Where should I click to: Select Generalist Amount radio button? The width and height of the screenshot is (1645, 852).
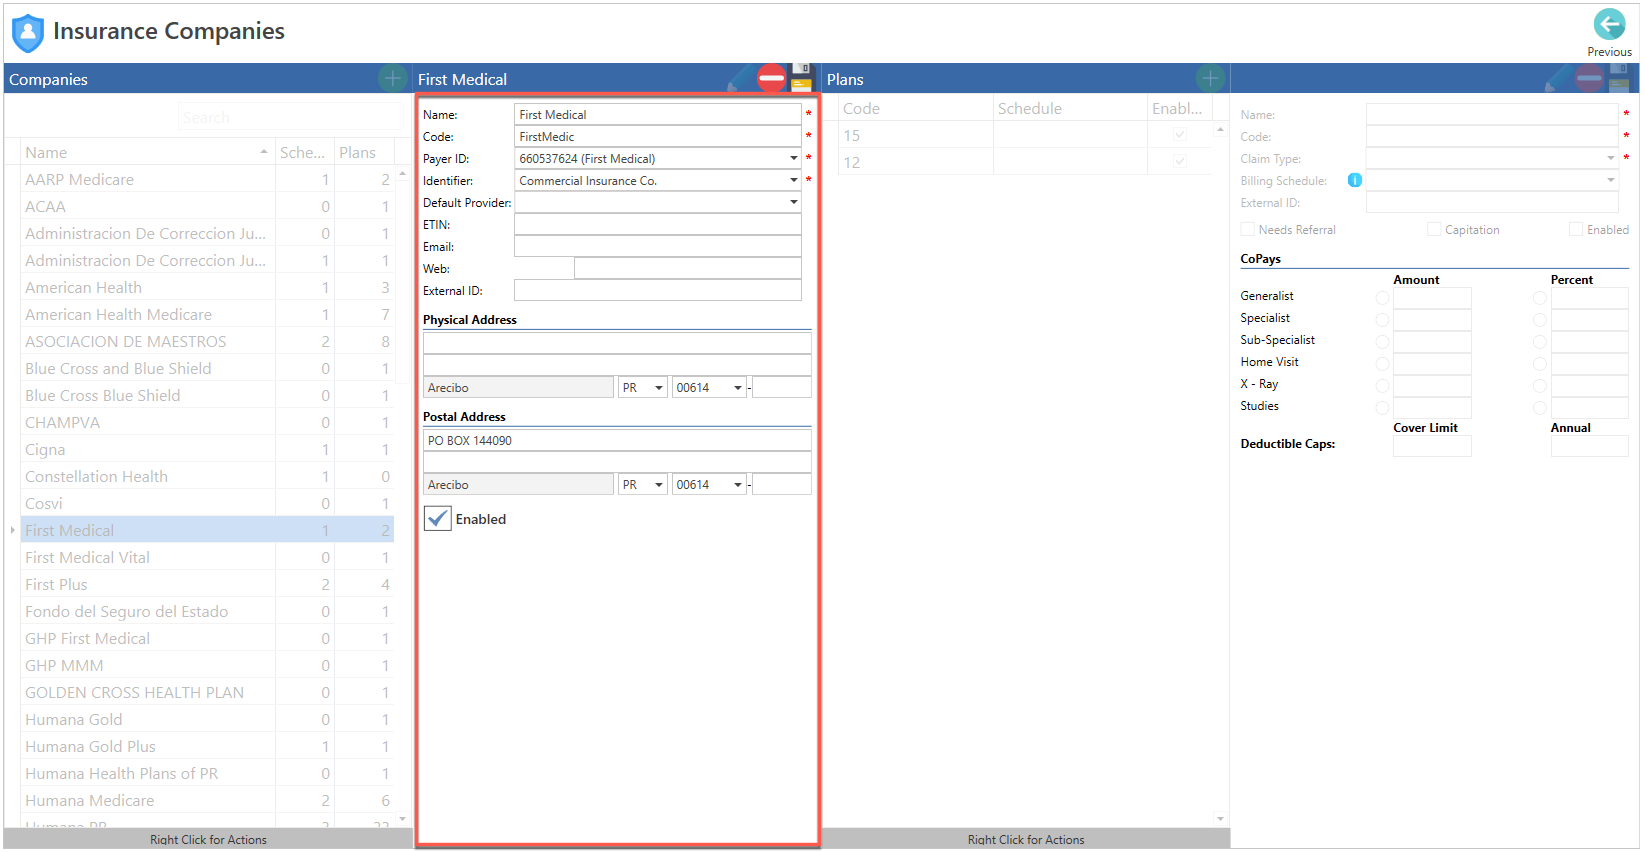coord(1382,298)
